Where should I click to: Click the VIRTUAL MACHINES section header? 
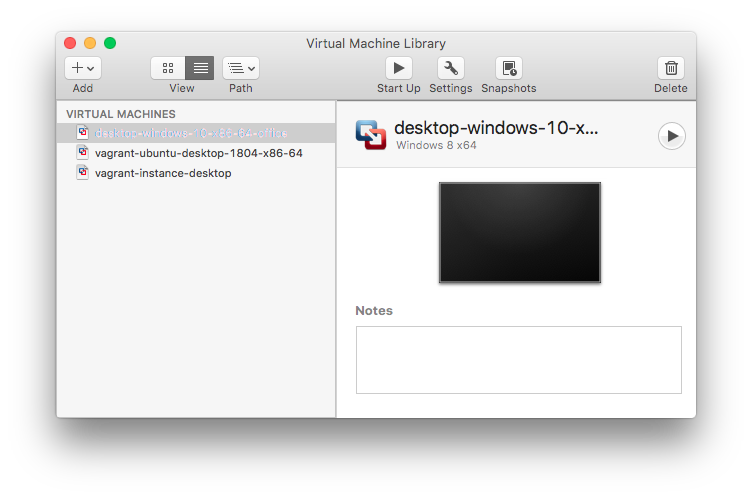coord(121,114)
